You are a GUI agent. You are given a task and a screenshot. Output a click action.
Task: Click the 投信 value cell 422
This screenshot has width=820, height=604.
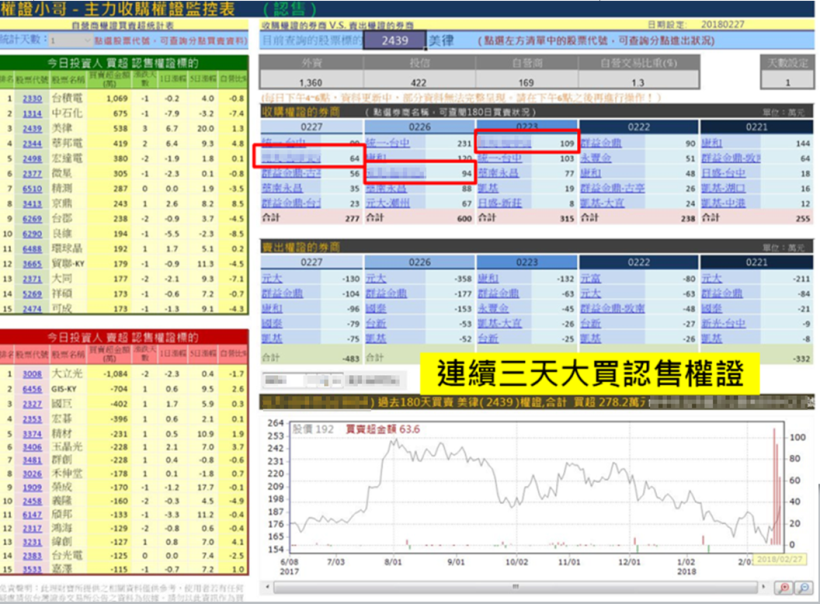(419, 82)
